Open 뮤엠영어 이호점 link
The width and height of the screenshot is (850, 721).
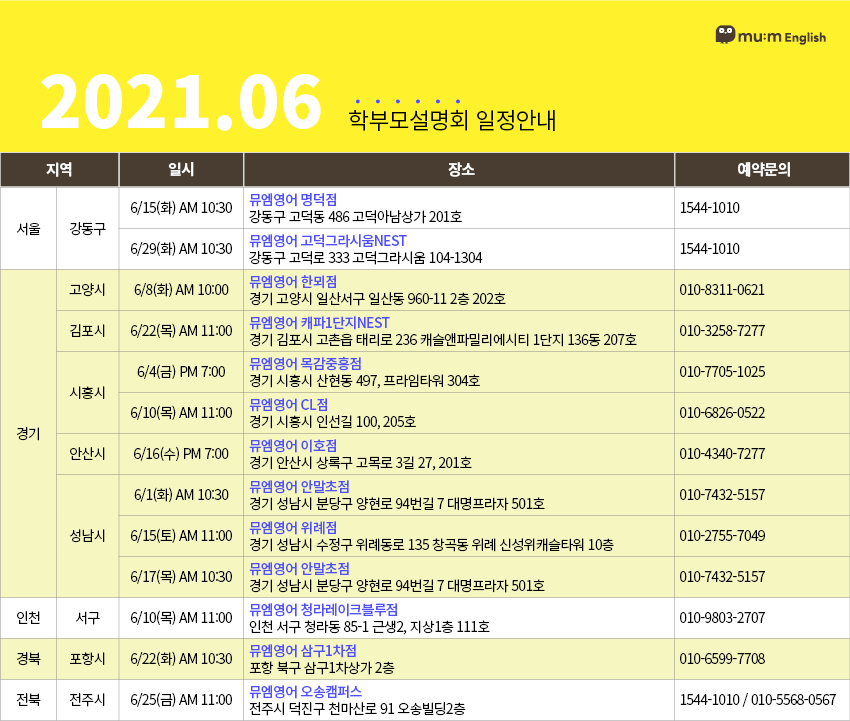coord(293,446)
